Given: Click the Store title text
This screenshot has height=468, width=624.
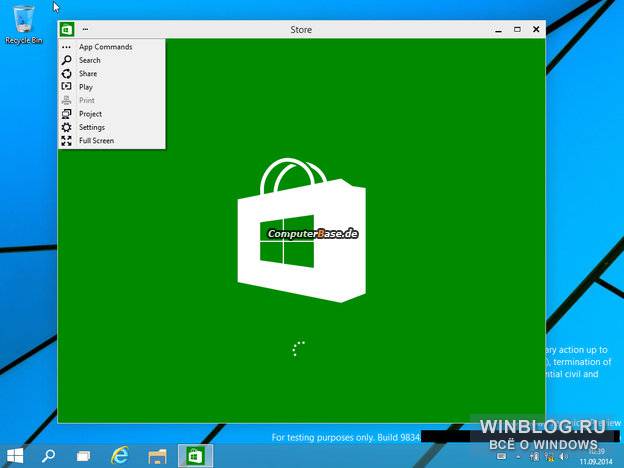Looking at the screenshot, I should 301,30.
